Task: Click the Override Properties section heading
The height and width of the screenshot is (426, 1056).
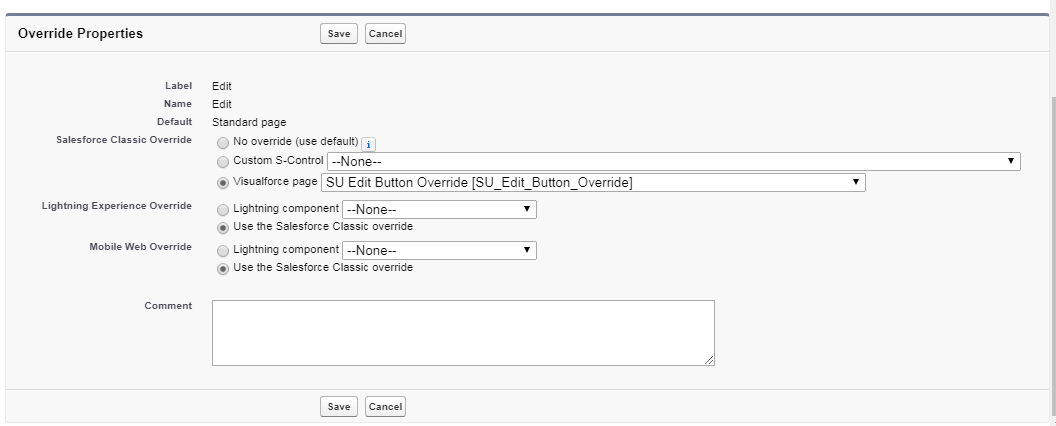Action: (x=81, y=34)
